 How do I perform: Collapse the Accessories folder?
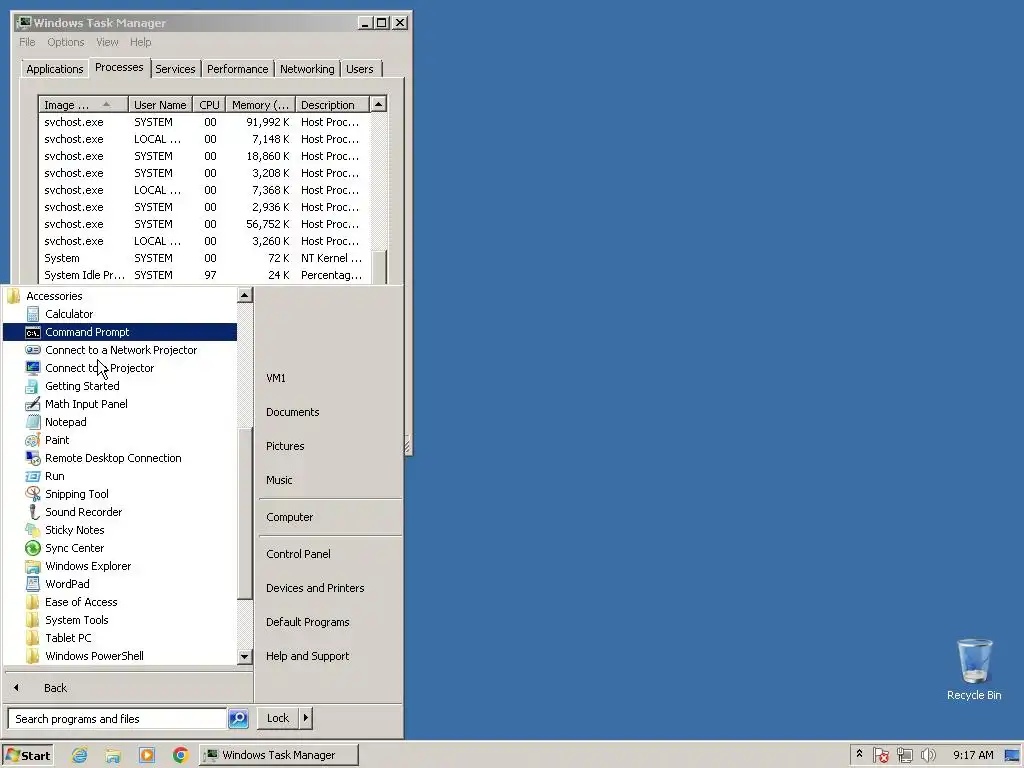(x=54, y=296)
